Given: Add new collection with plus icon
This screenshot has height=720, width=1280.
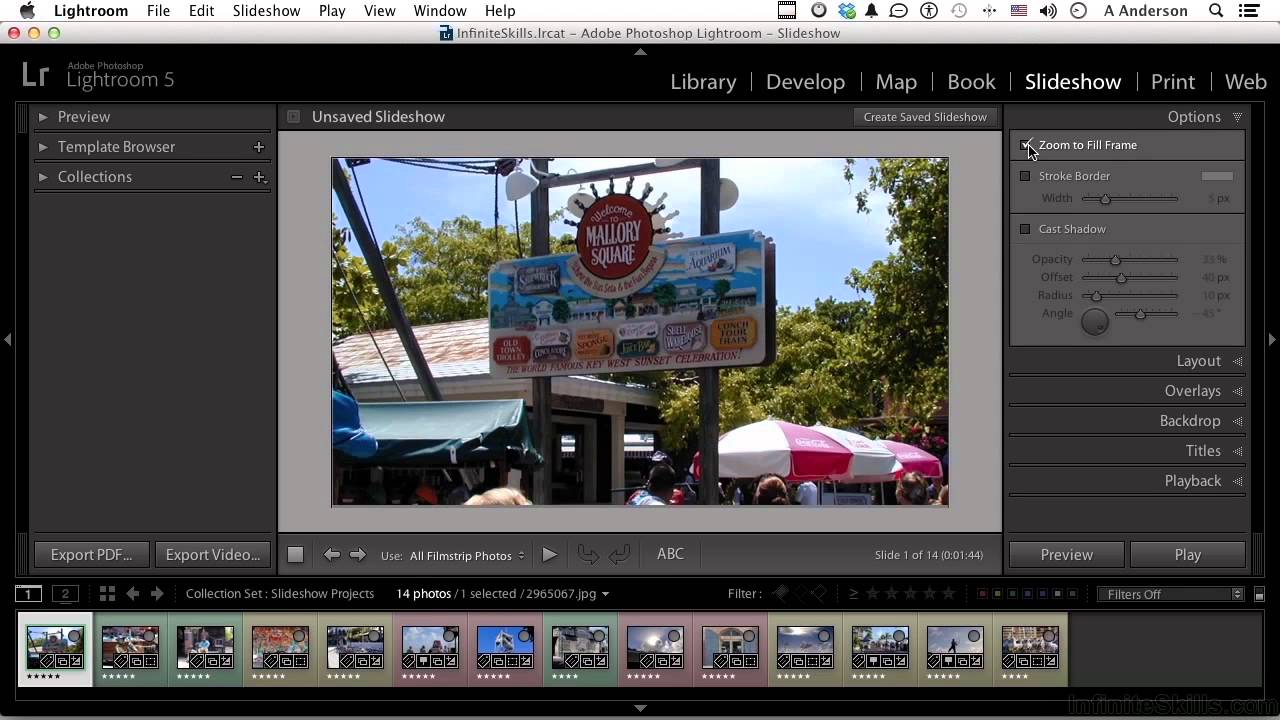Looking at the screenshot, I should click(x=259, y=177).
